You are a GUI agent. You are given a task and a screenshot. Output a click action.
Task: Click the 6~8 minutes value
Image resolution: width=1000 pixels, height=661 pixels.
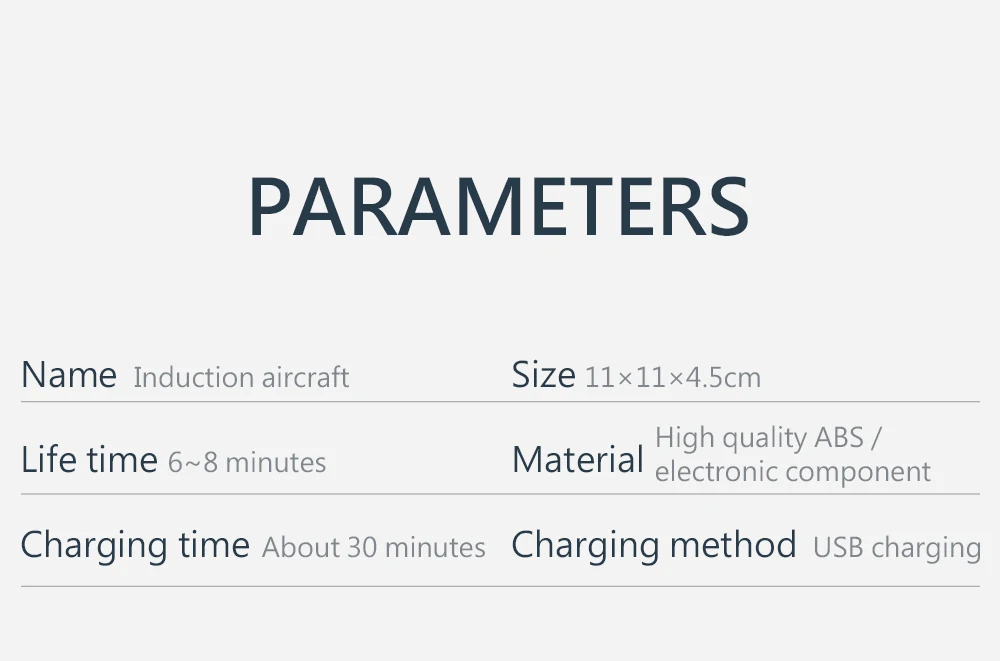click(247, 463)
